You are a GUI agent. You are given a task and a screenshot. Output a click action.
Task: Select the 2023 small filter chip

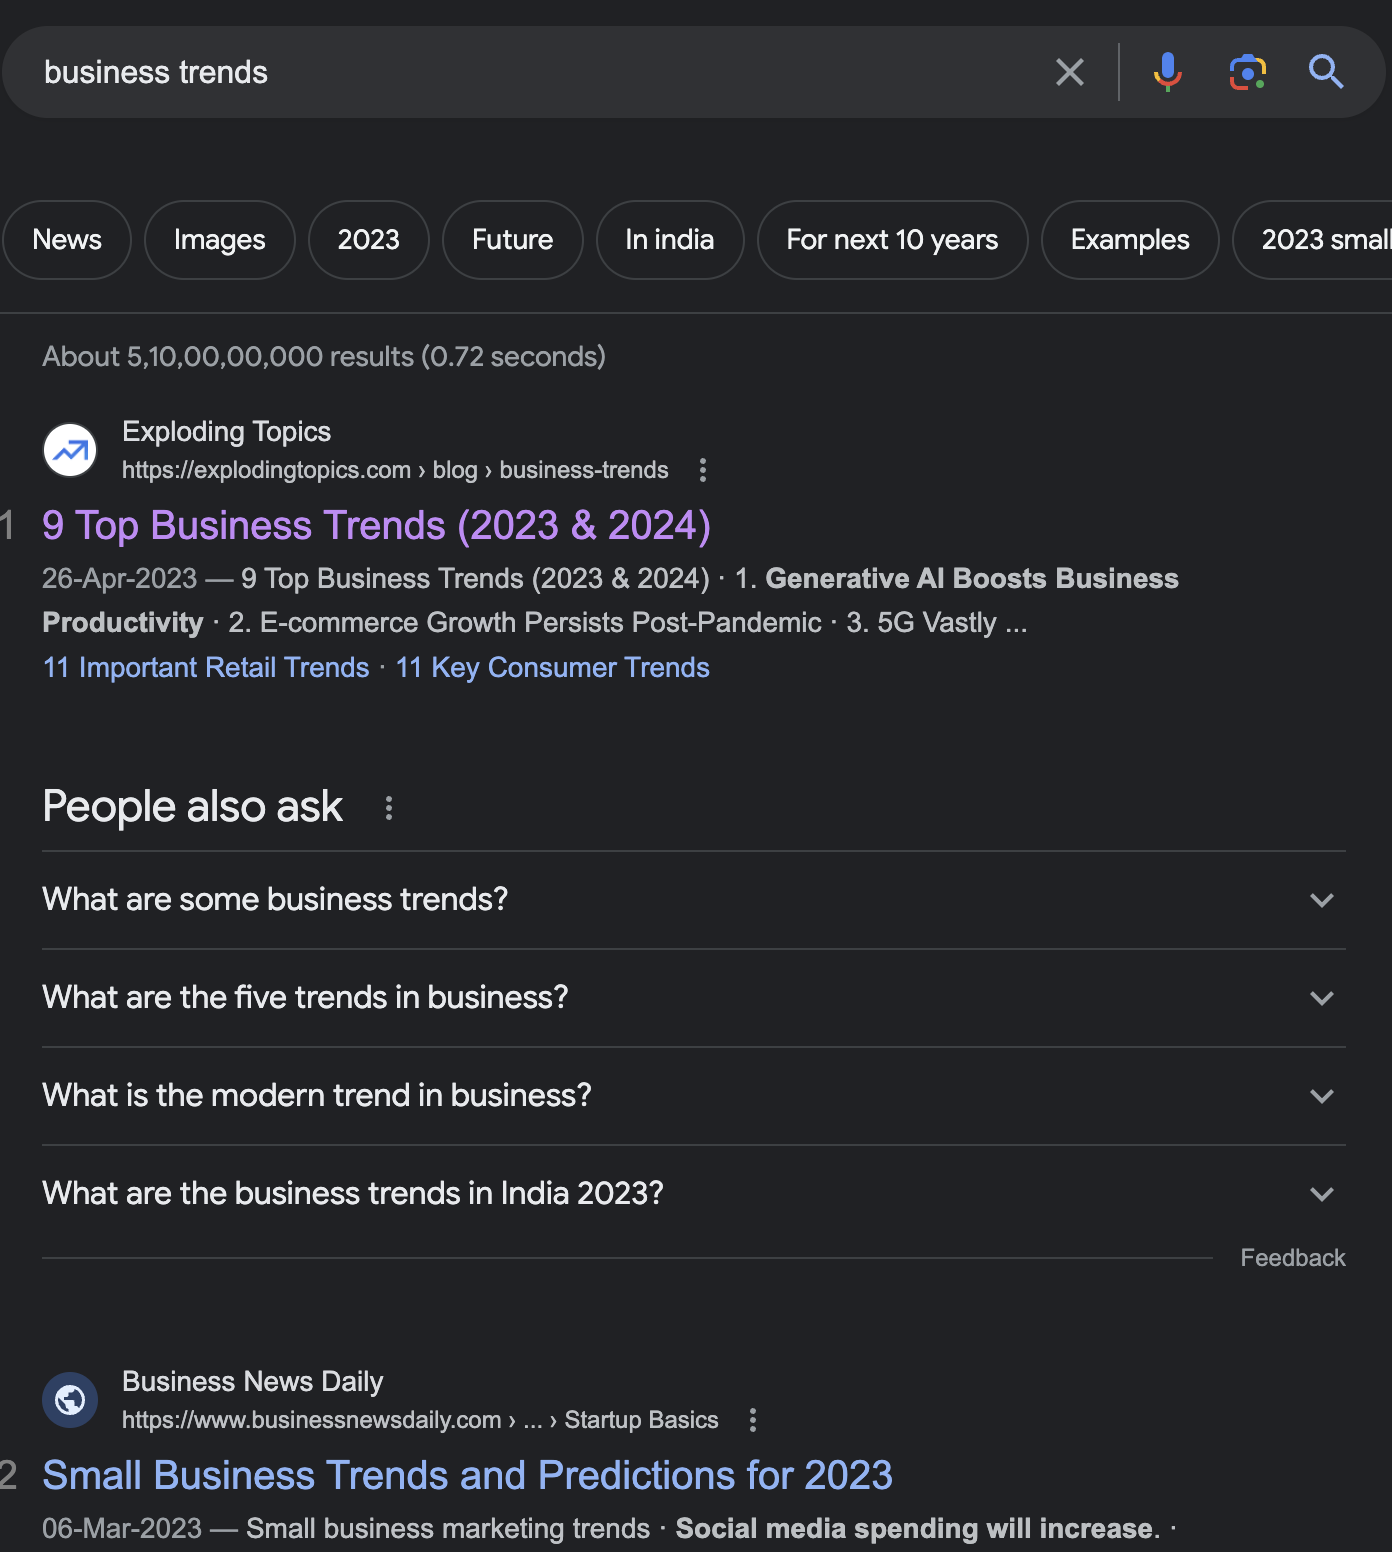(x=1313, y=240)
